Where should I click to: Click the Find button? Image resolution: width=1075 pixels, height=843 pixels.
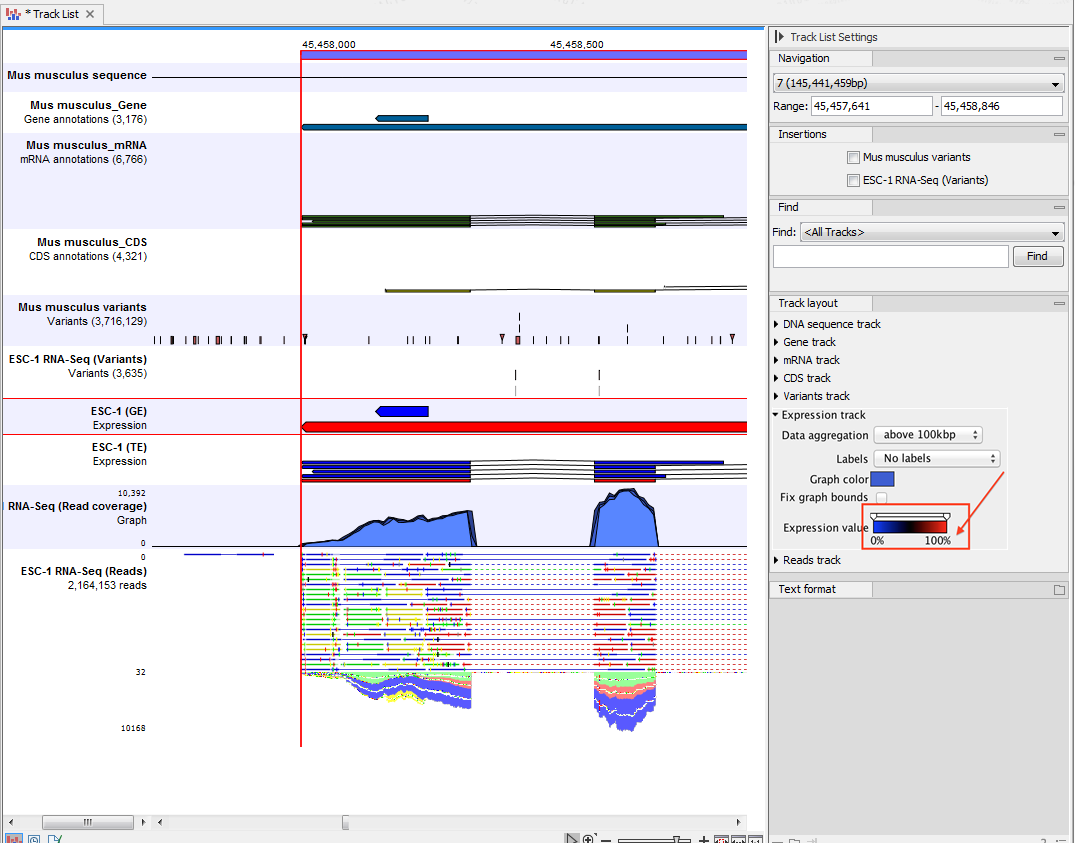[x=1037, y=256]
